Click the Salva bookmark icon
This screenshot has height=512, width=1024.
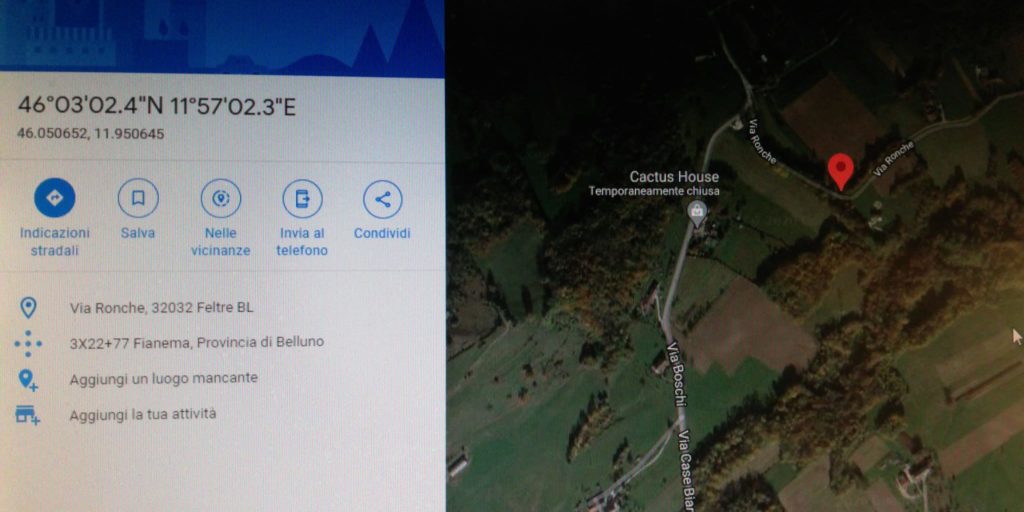click(138, 198)
